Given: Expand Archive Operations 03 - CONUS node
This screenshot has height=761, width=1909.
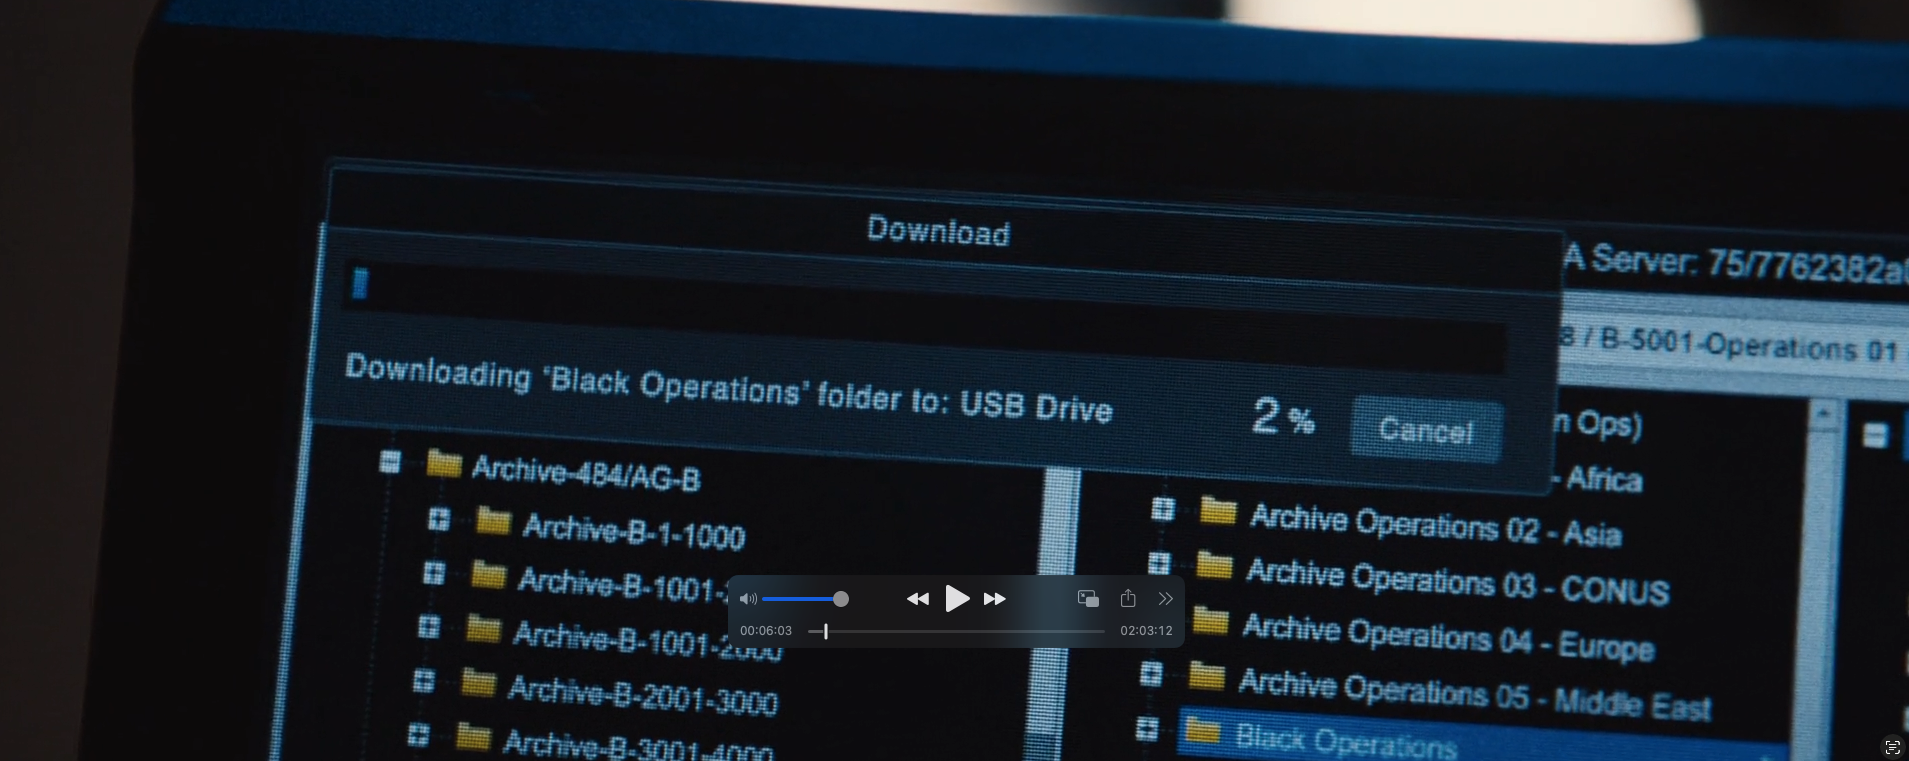Looking at the screenshot, I should click(x=1158, y=564).
